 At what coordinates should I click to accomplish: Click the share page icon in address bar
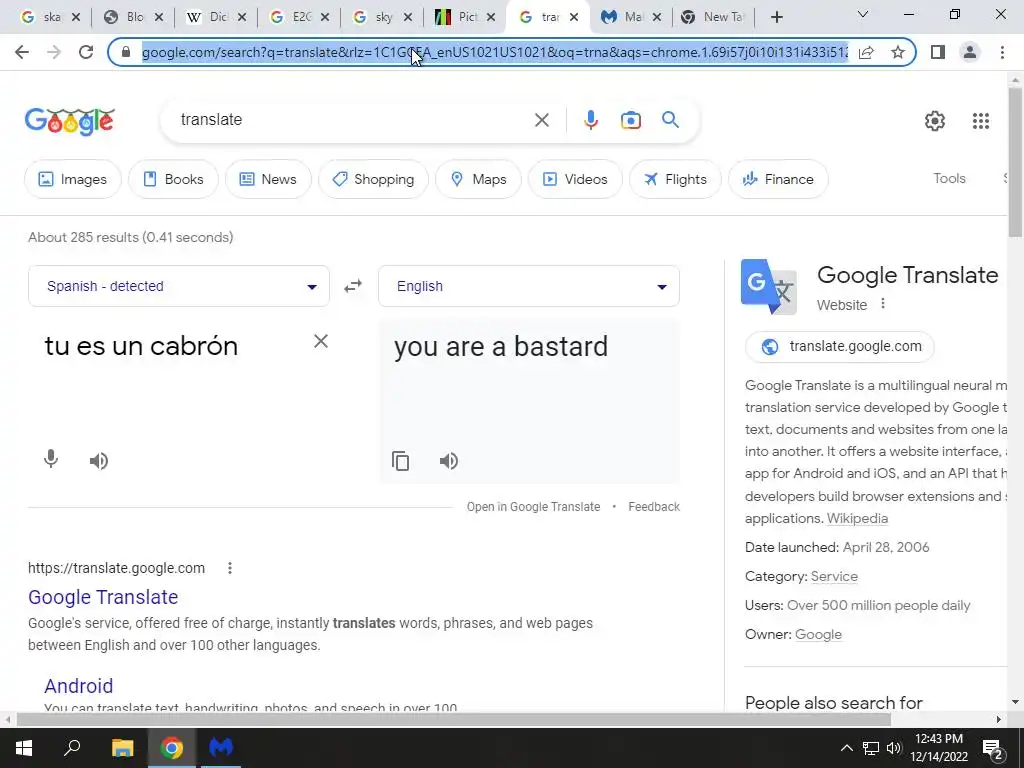tap(866, 52)
